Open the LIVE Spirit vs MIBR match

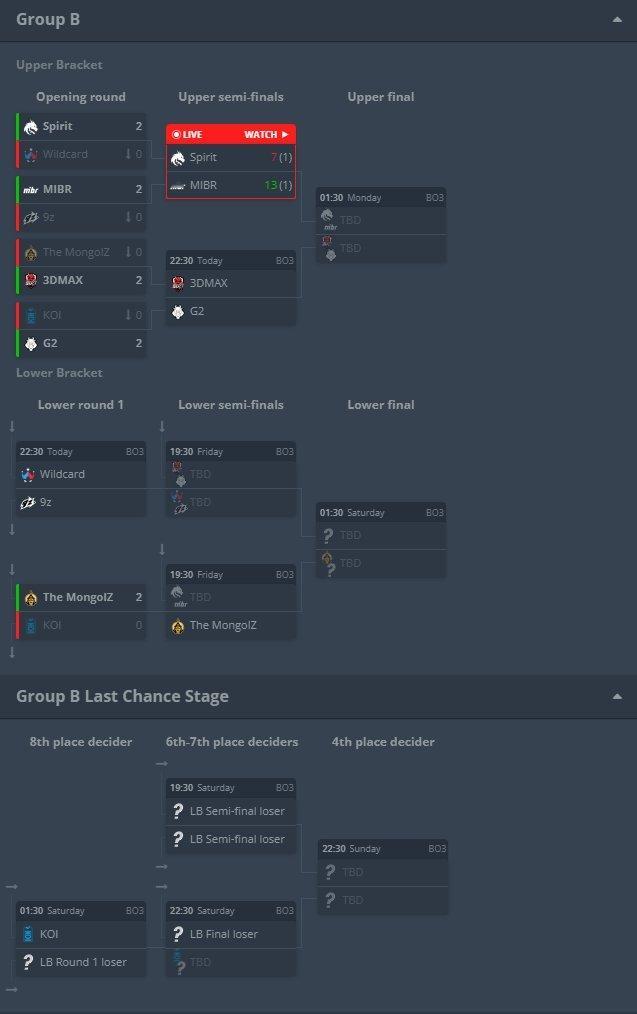coord(231,162)
